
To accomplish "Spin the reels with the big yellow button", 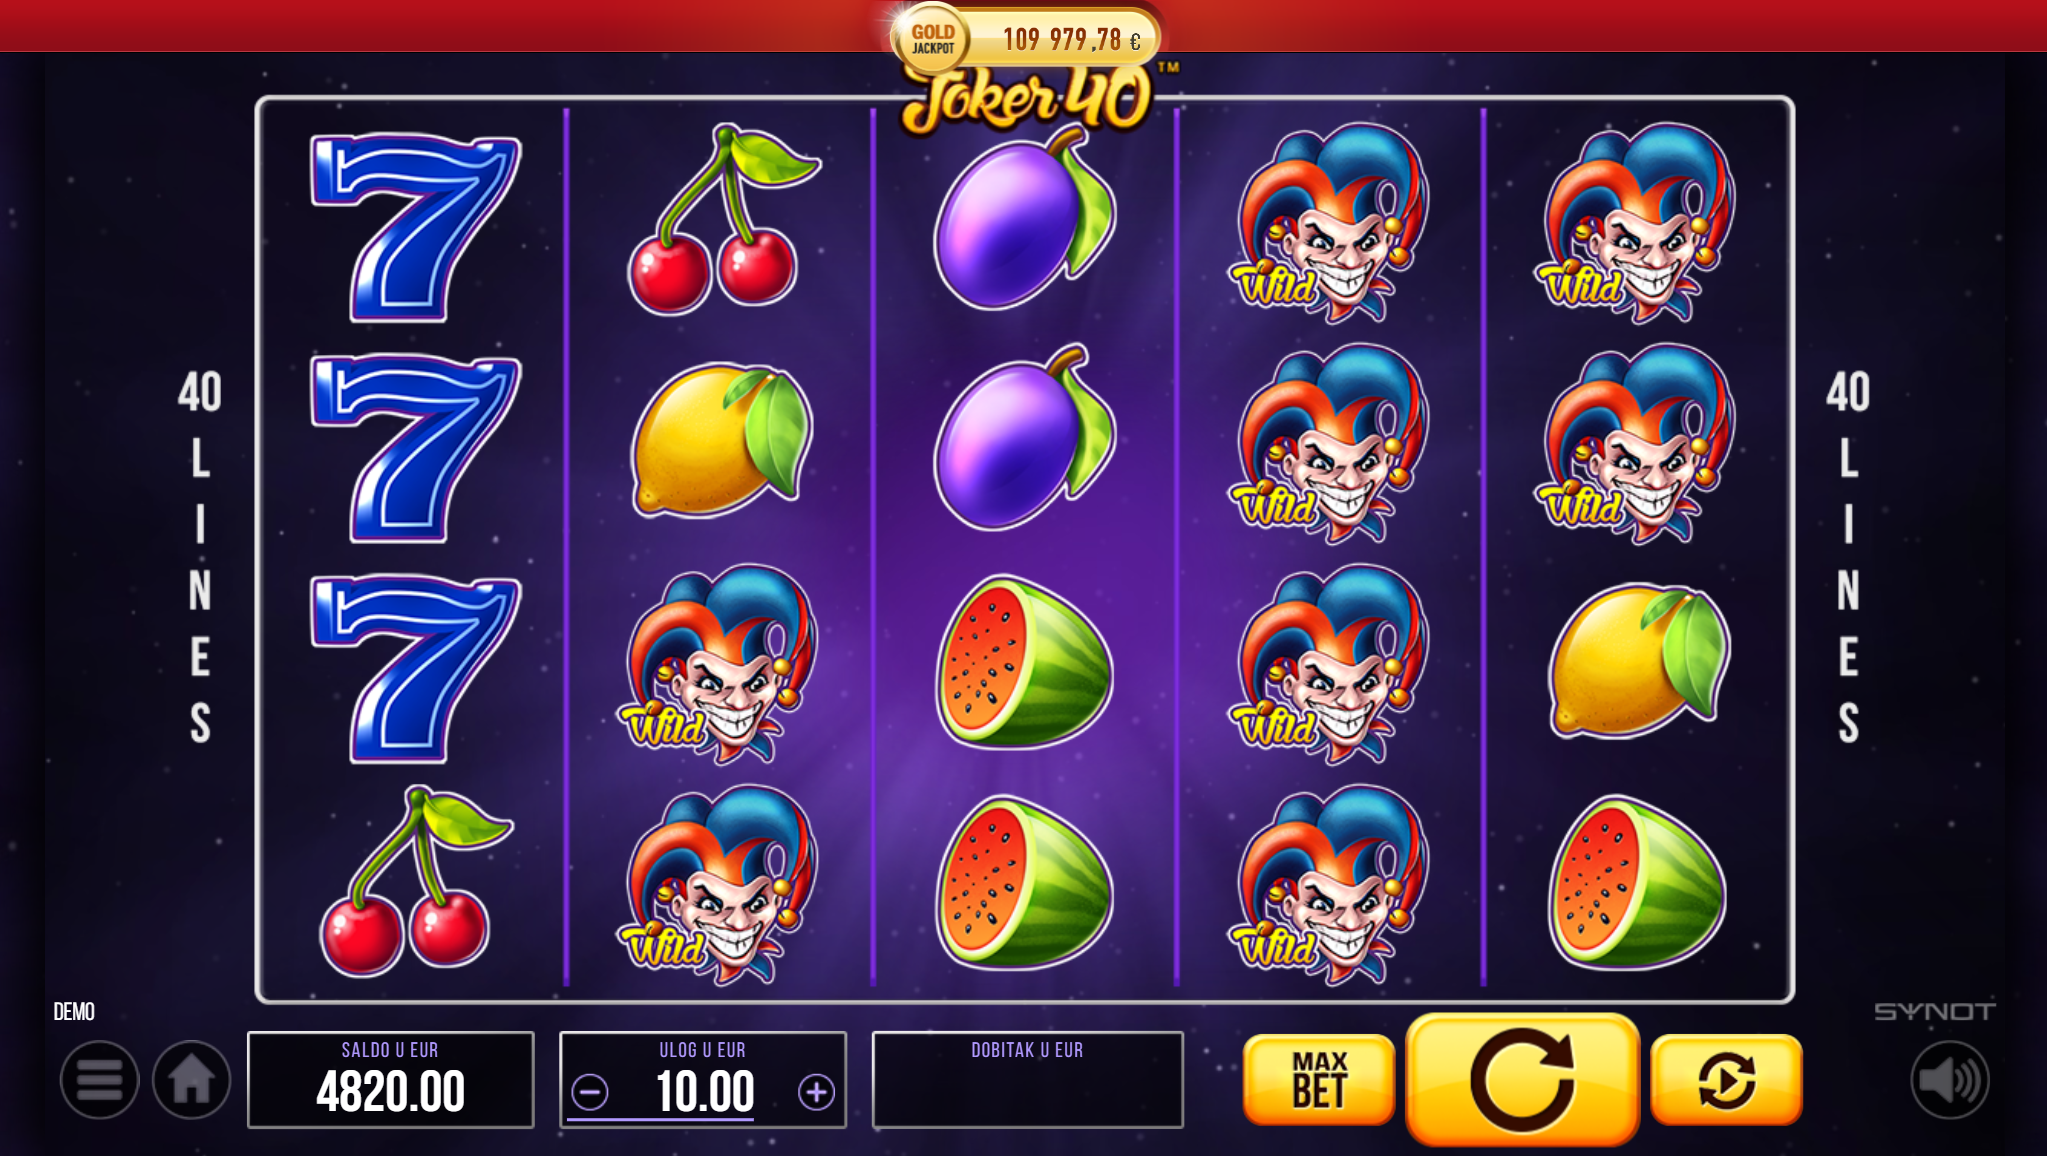I will pyautogui.click(x=1522, y=1079).
